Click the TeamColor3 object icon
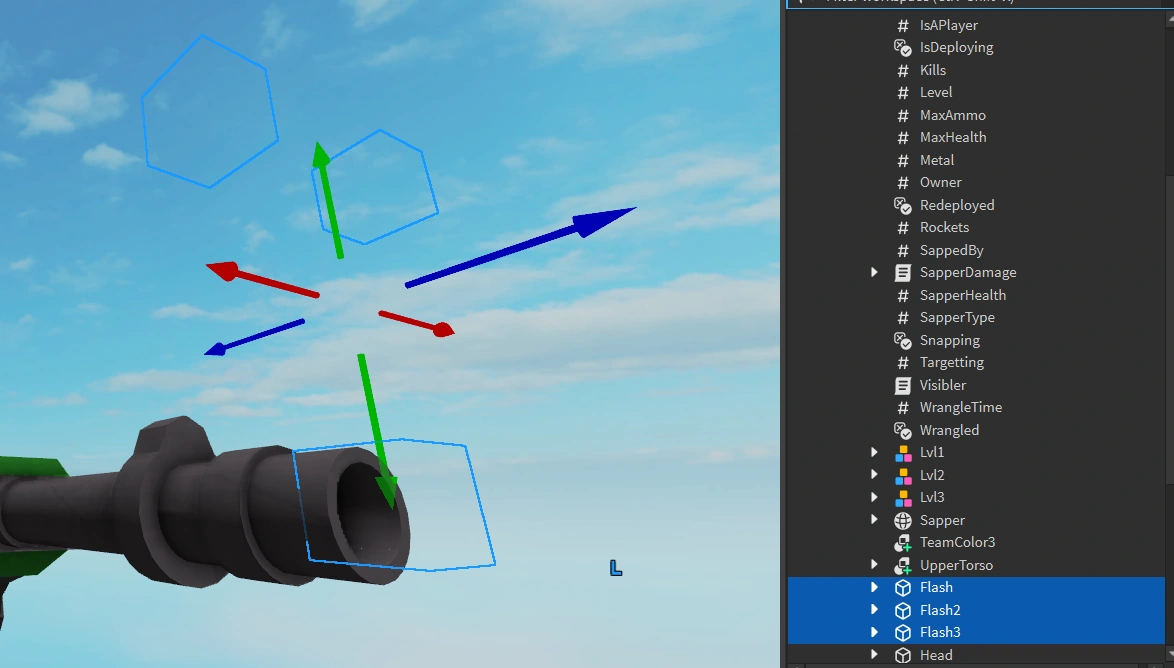Viewport: 1174px width, 668px height. 903,543
